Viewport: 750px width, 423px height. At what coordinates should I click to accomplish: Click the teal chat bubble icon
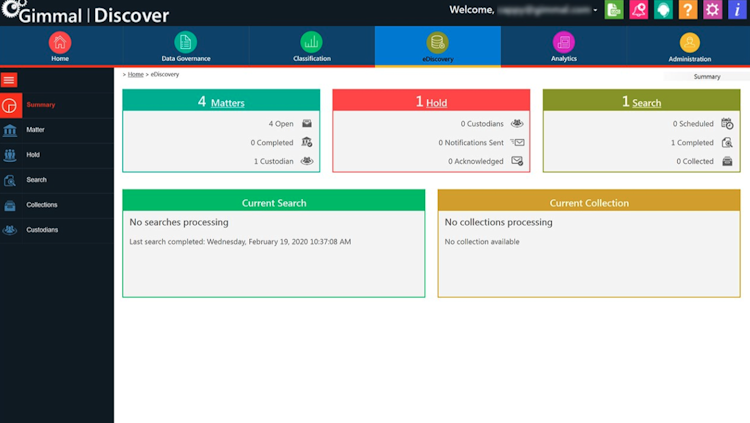tap(663, 10)
